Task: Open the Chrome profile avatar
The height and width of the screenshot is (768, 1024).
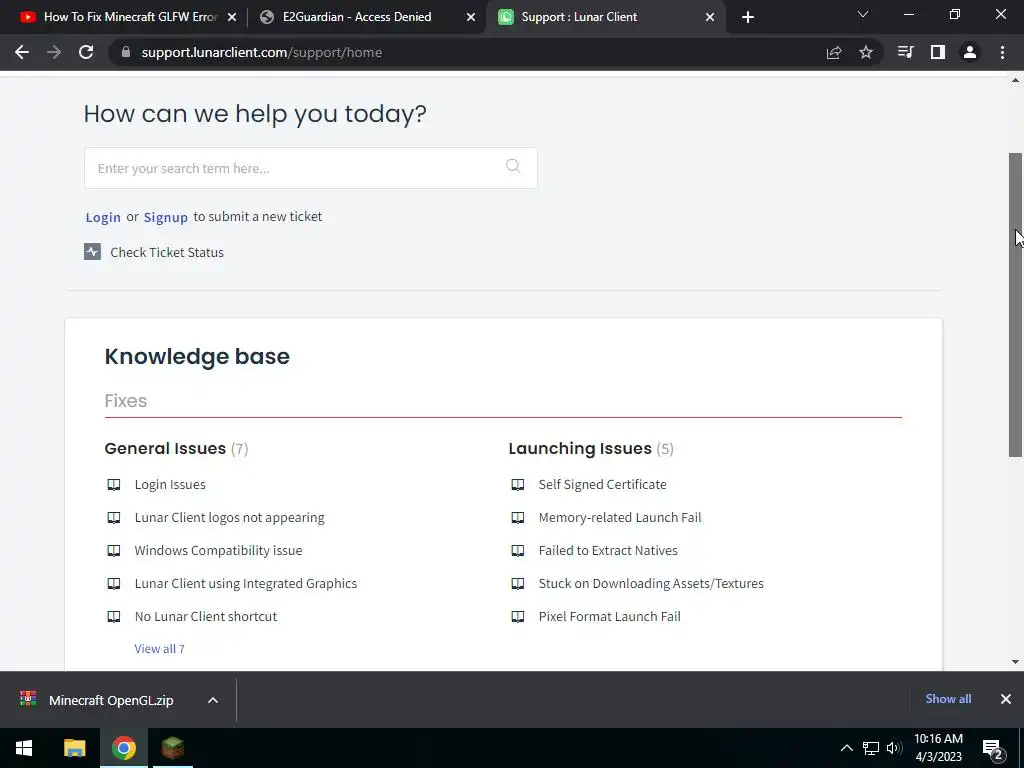Action: pyautogui.click(x=970, y=52)
